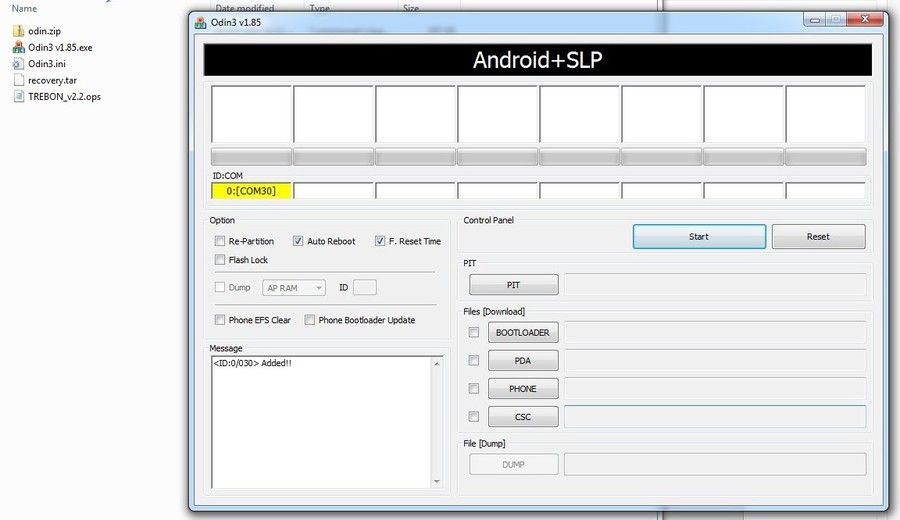Click the PHONE file path field

pyautogui.click(x=715, y=389)
